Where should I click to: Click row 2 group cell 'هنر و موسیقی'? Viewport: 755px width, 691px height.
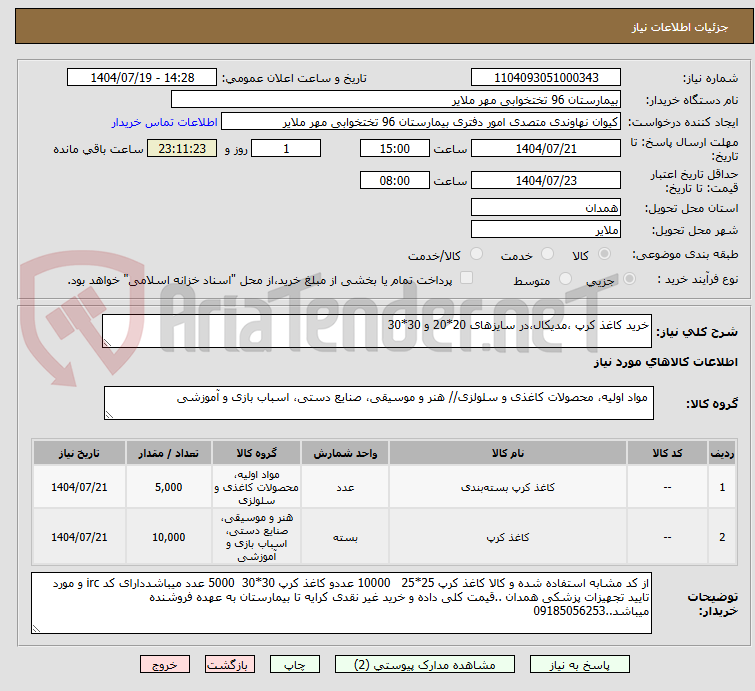(256, 537)
